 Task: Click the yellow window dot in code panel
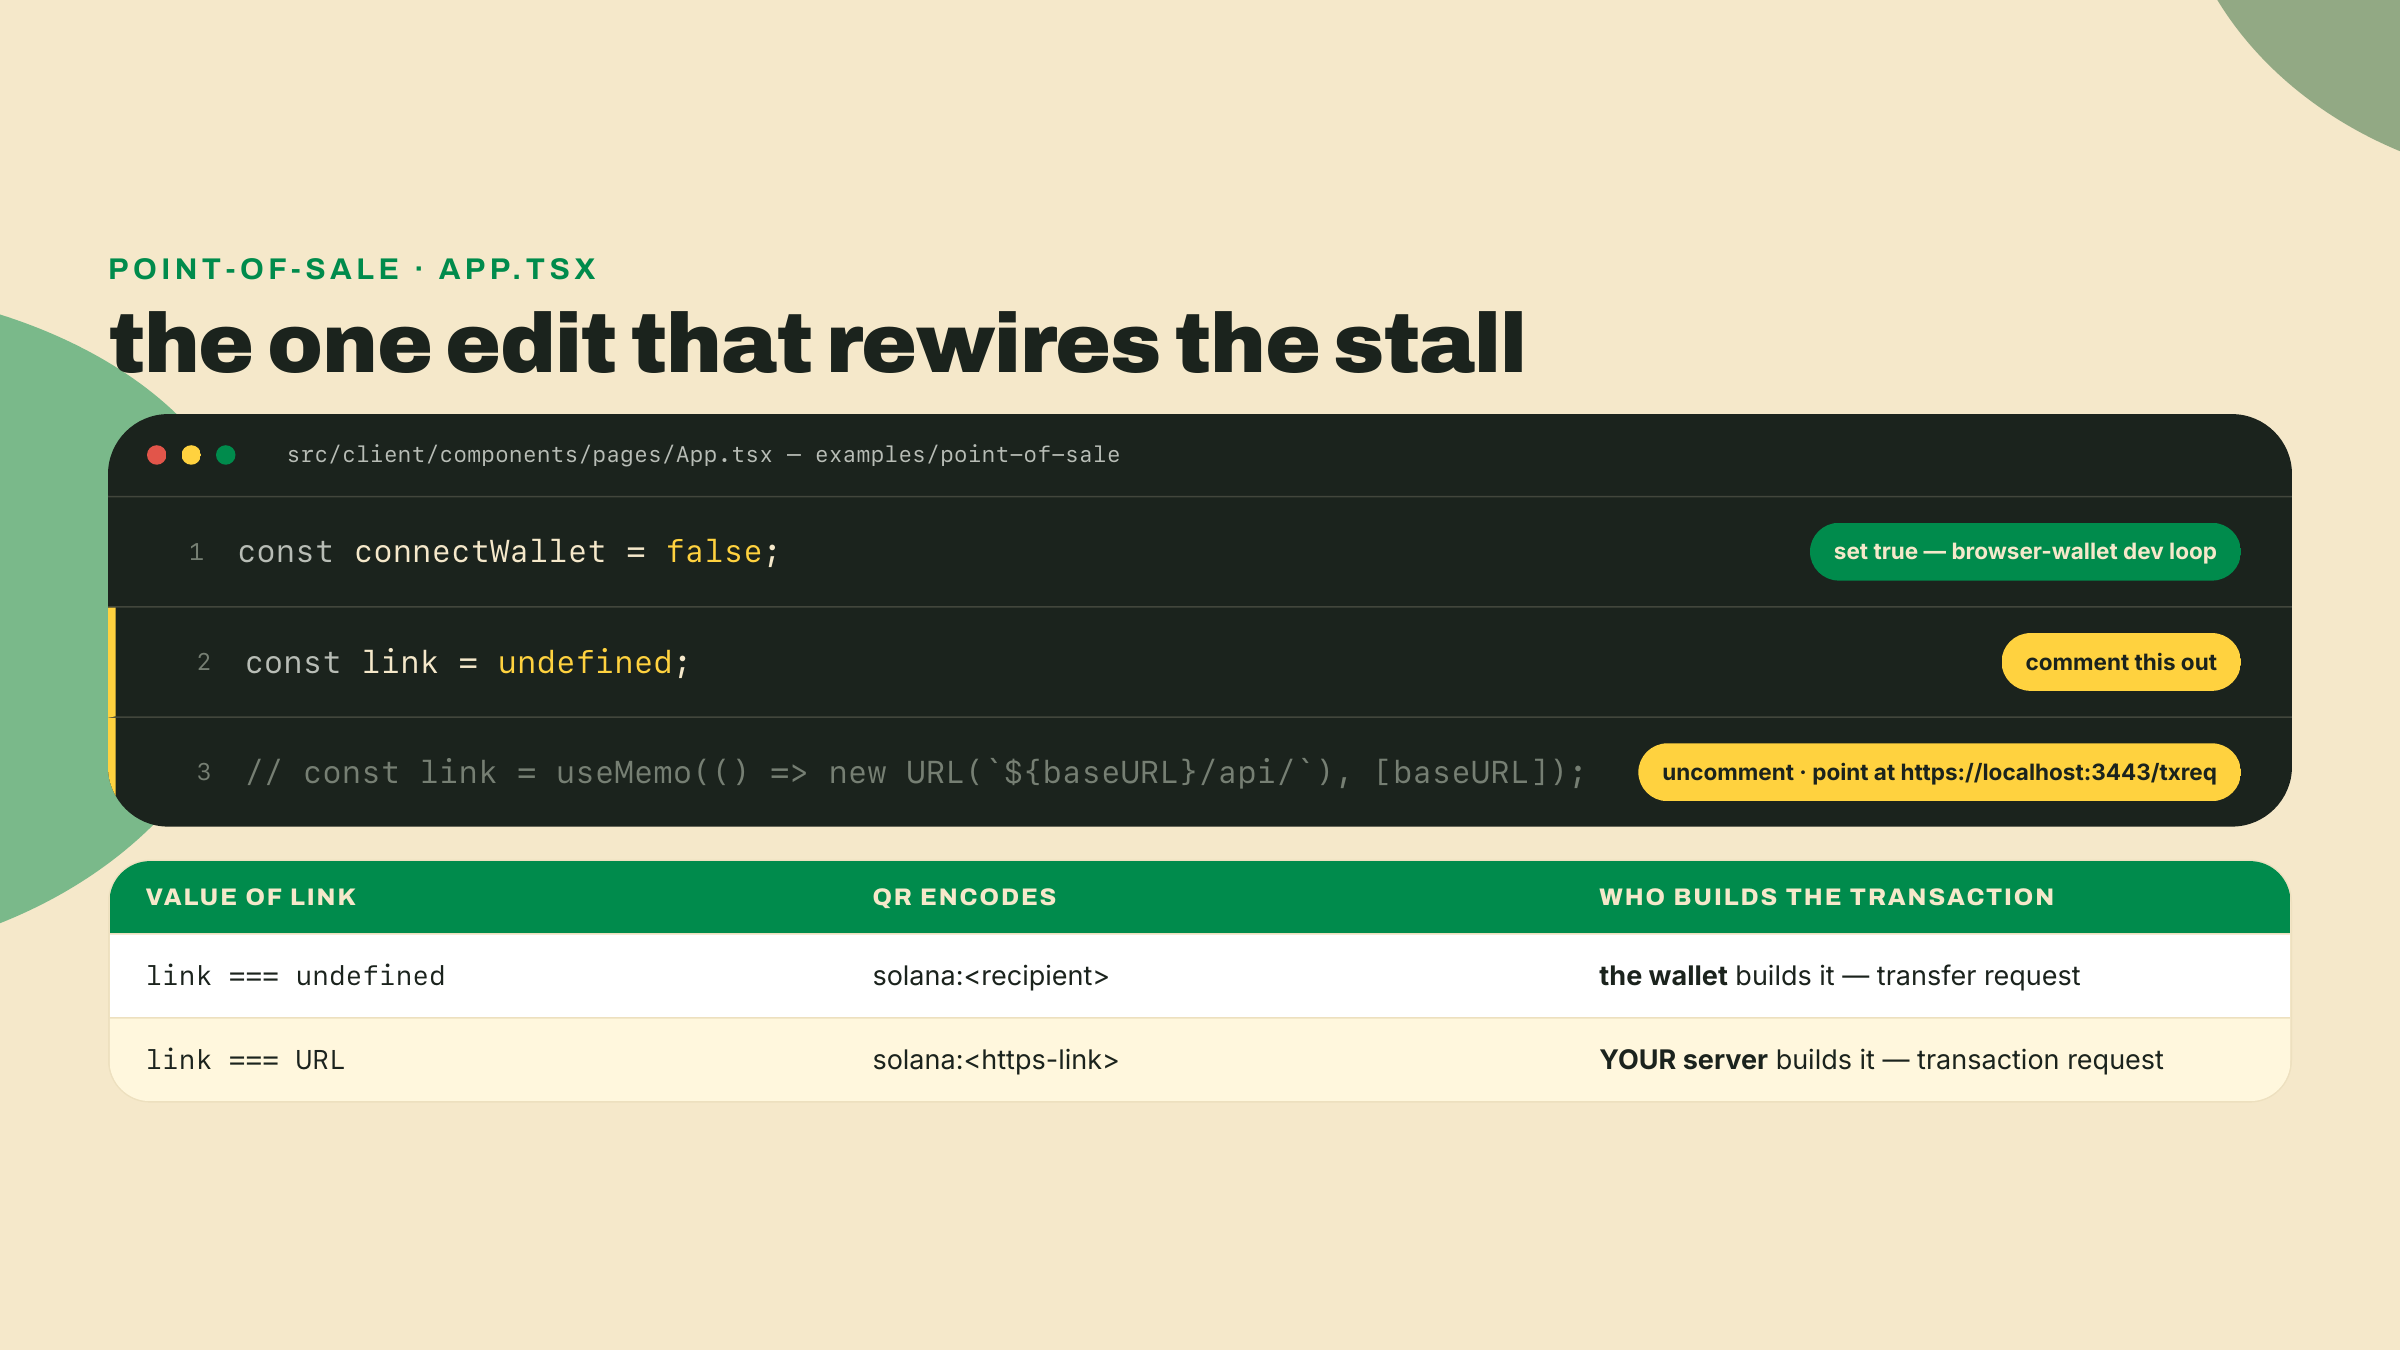pyautogui.click(x=191, y=455)
